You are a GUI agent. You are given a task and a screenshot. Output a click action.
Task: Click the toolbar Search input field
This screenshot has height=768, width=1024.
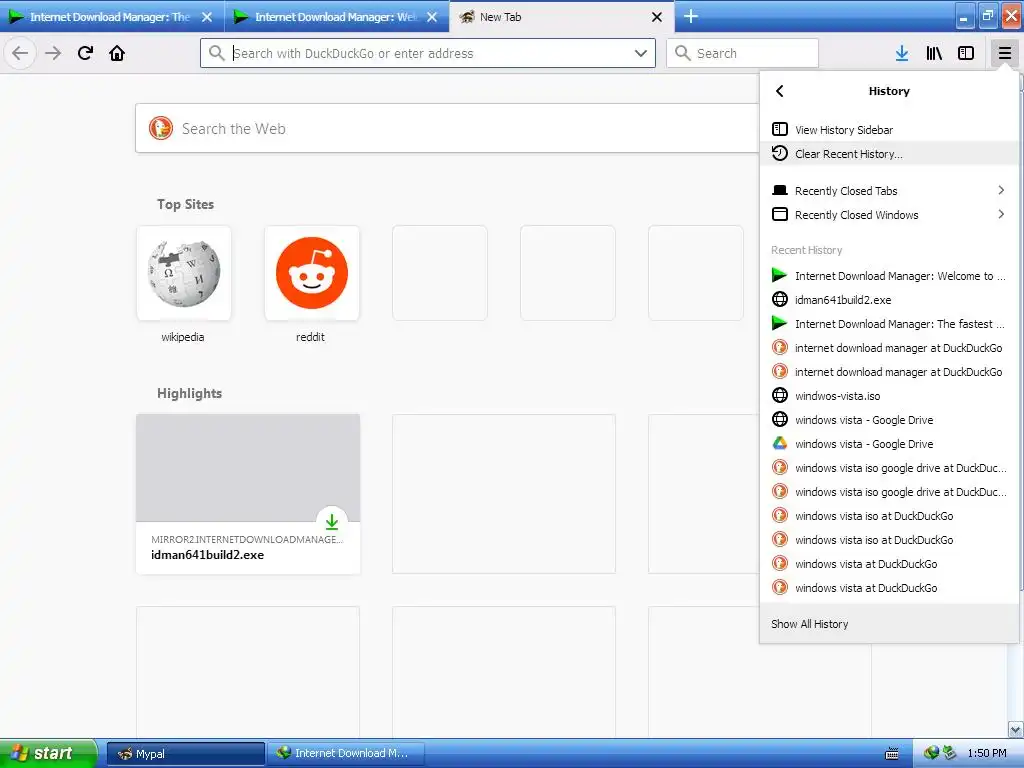[743, 53]
